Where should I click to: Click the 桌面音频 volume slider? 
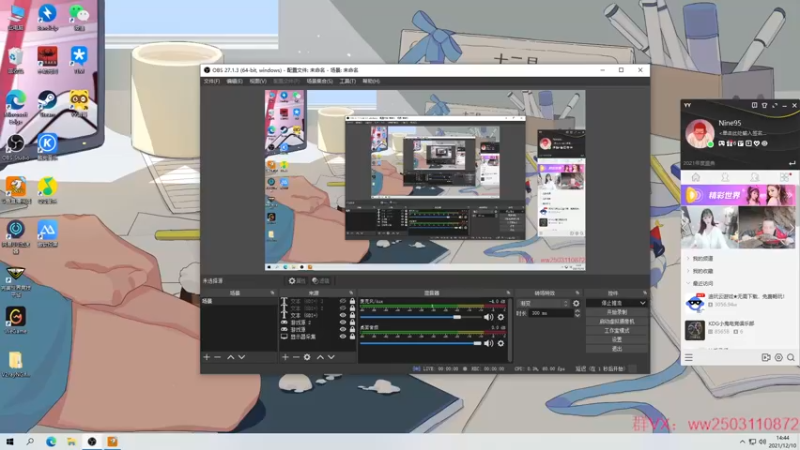420,343
